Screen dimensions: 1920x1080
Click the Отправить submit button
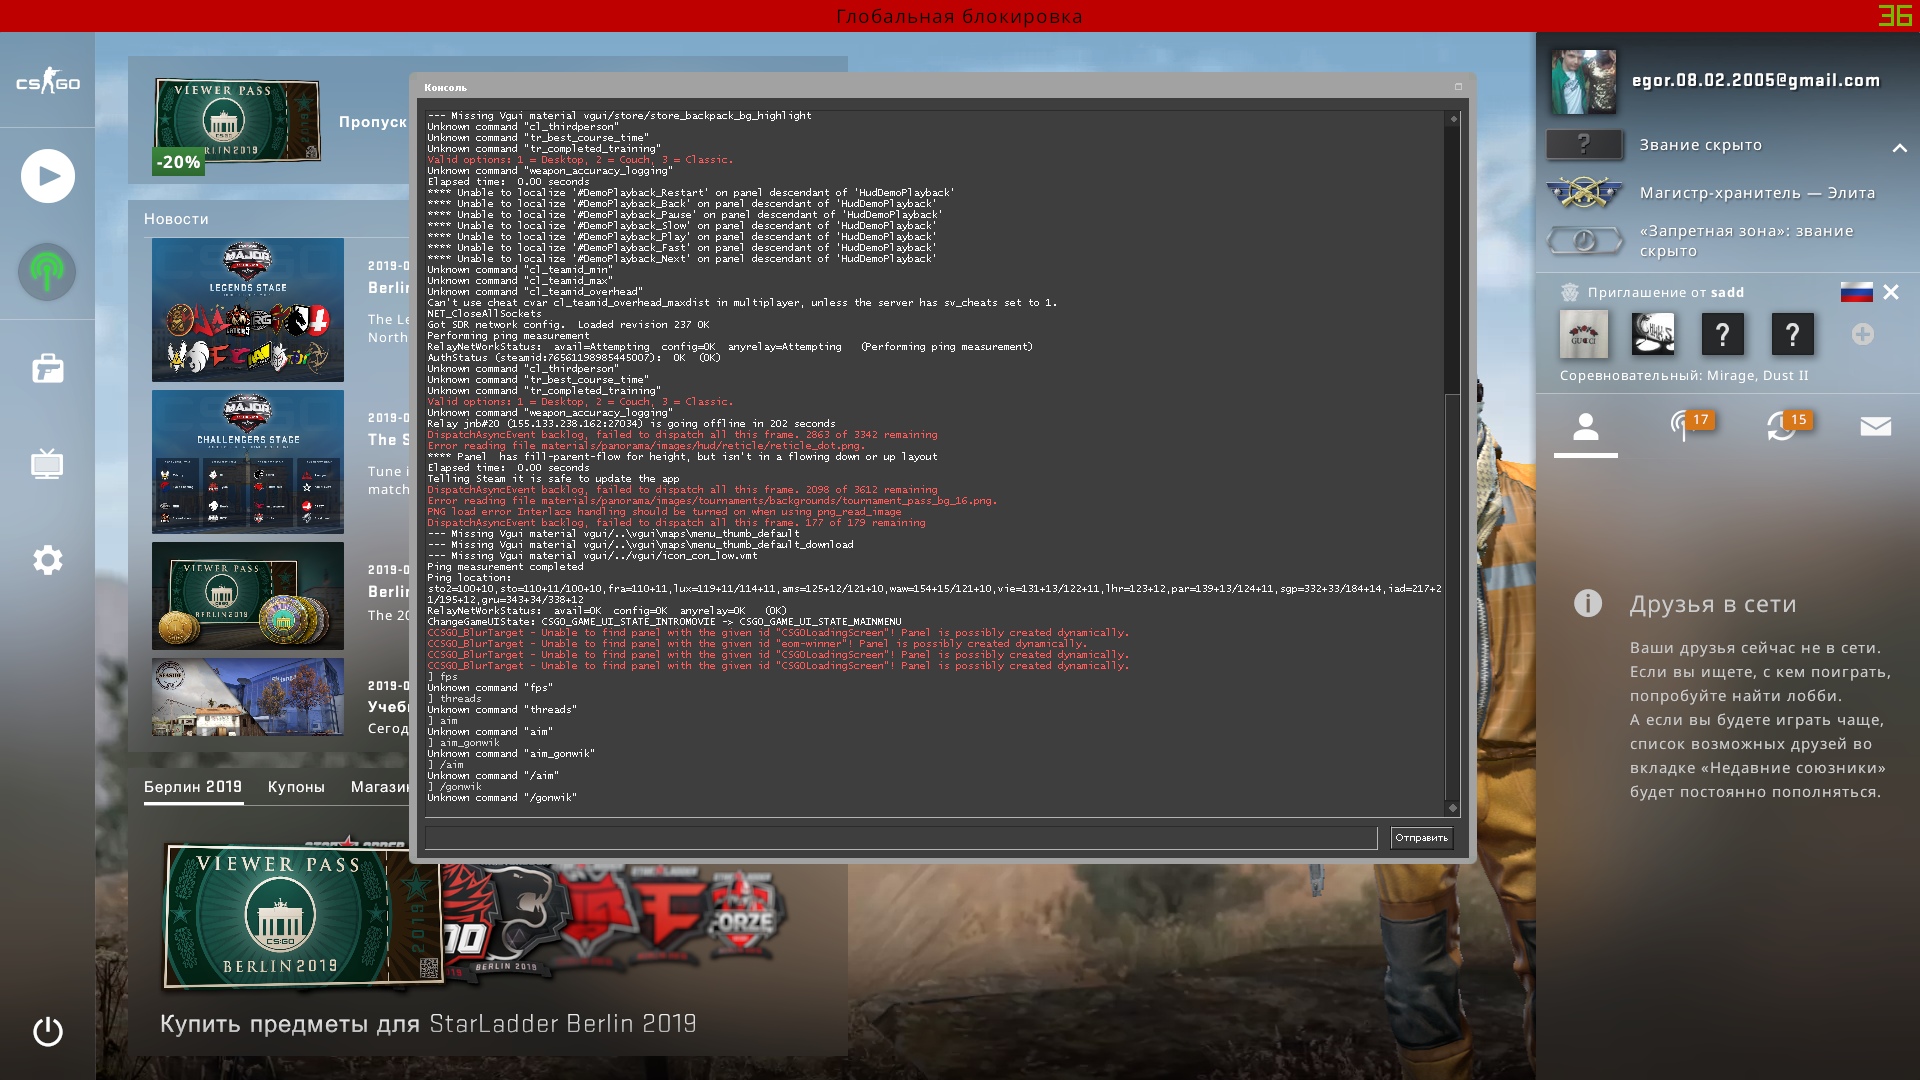pos(1421,838)
